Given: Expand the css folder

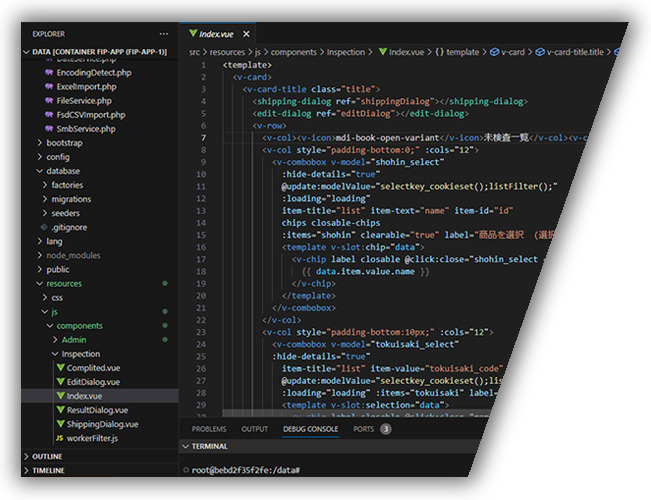Looking at the screenshot, I should [x=45, y=298].
